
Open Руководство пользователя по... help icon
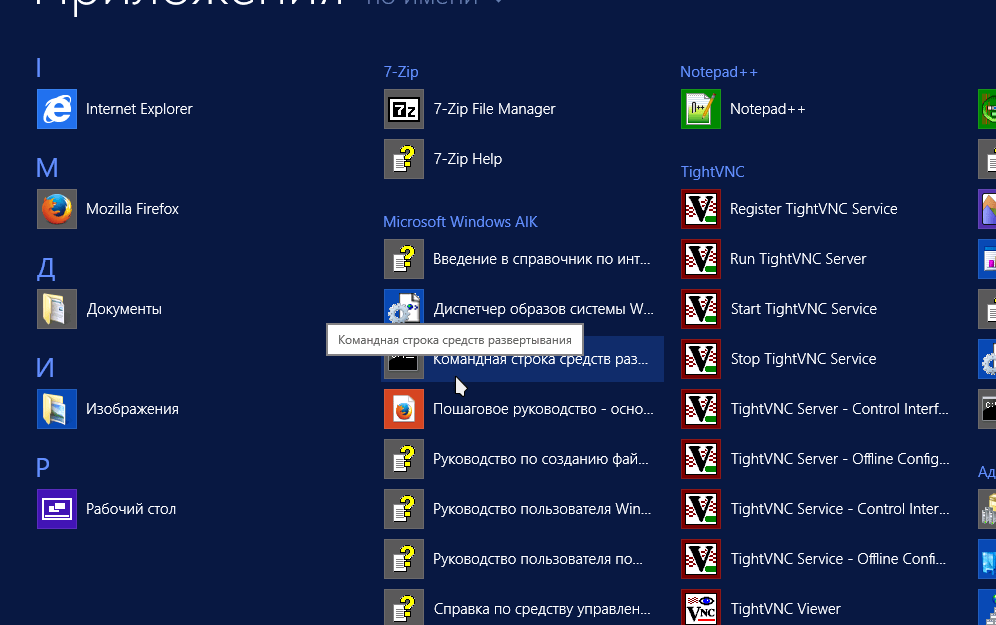[x=404, y=559]
